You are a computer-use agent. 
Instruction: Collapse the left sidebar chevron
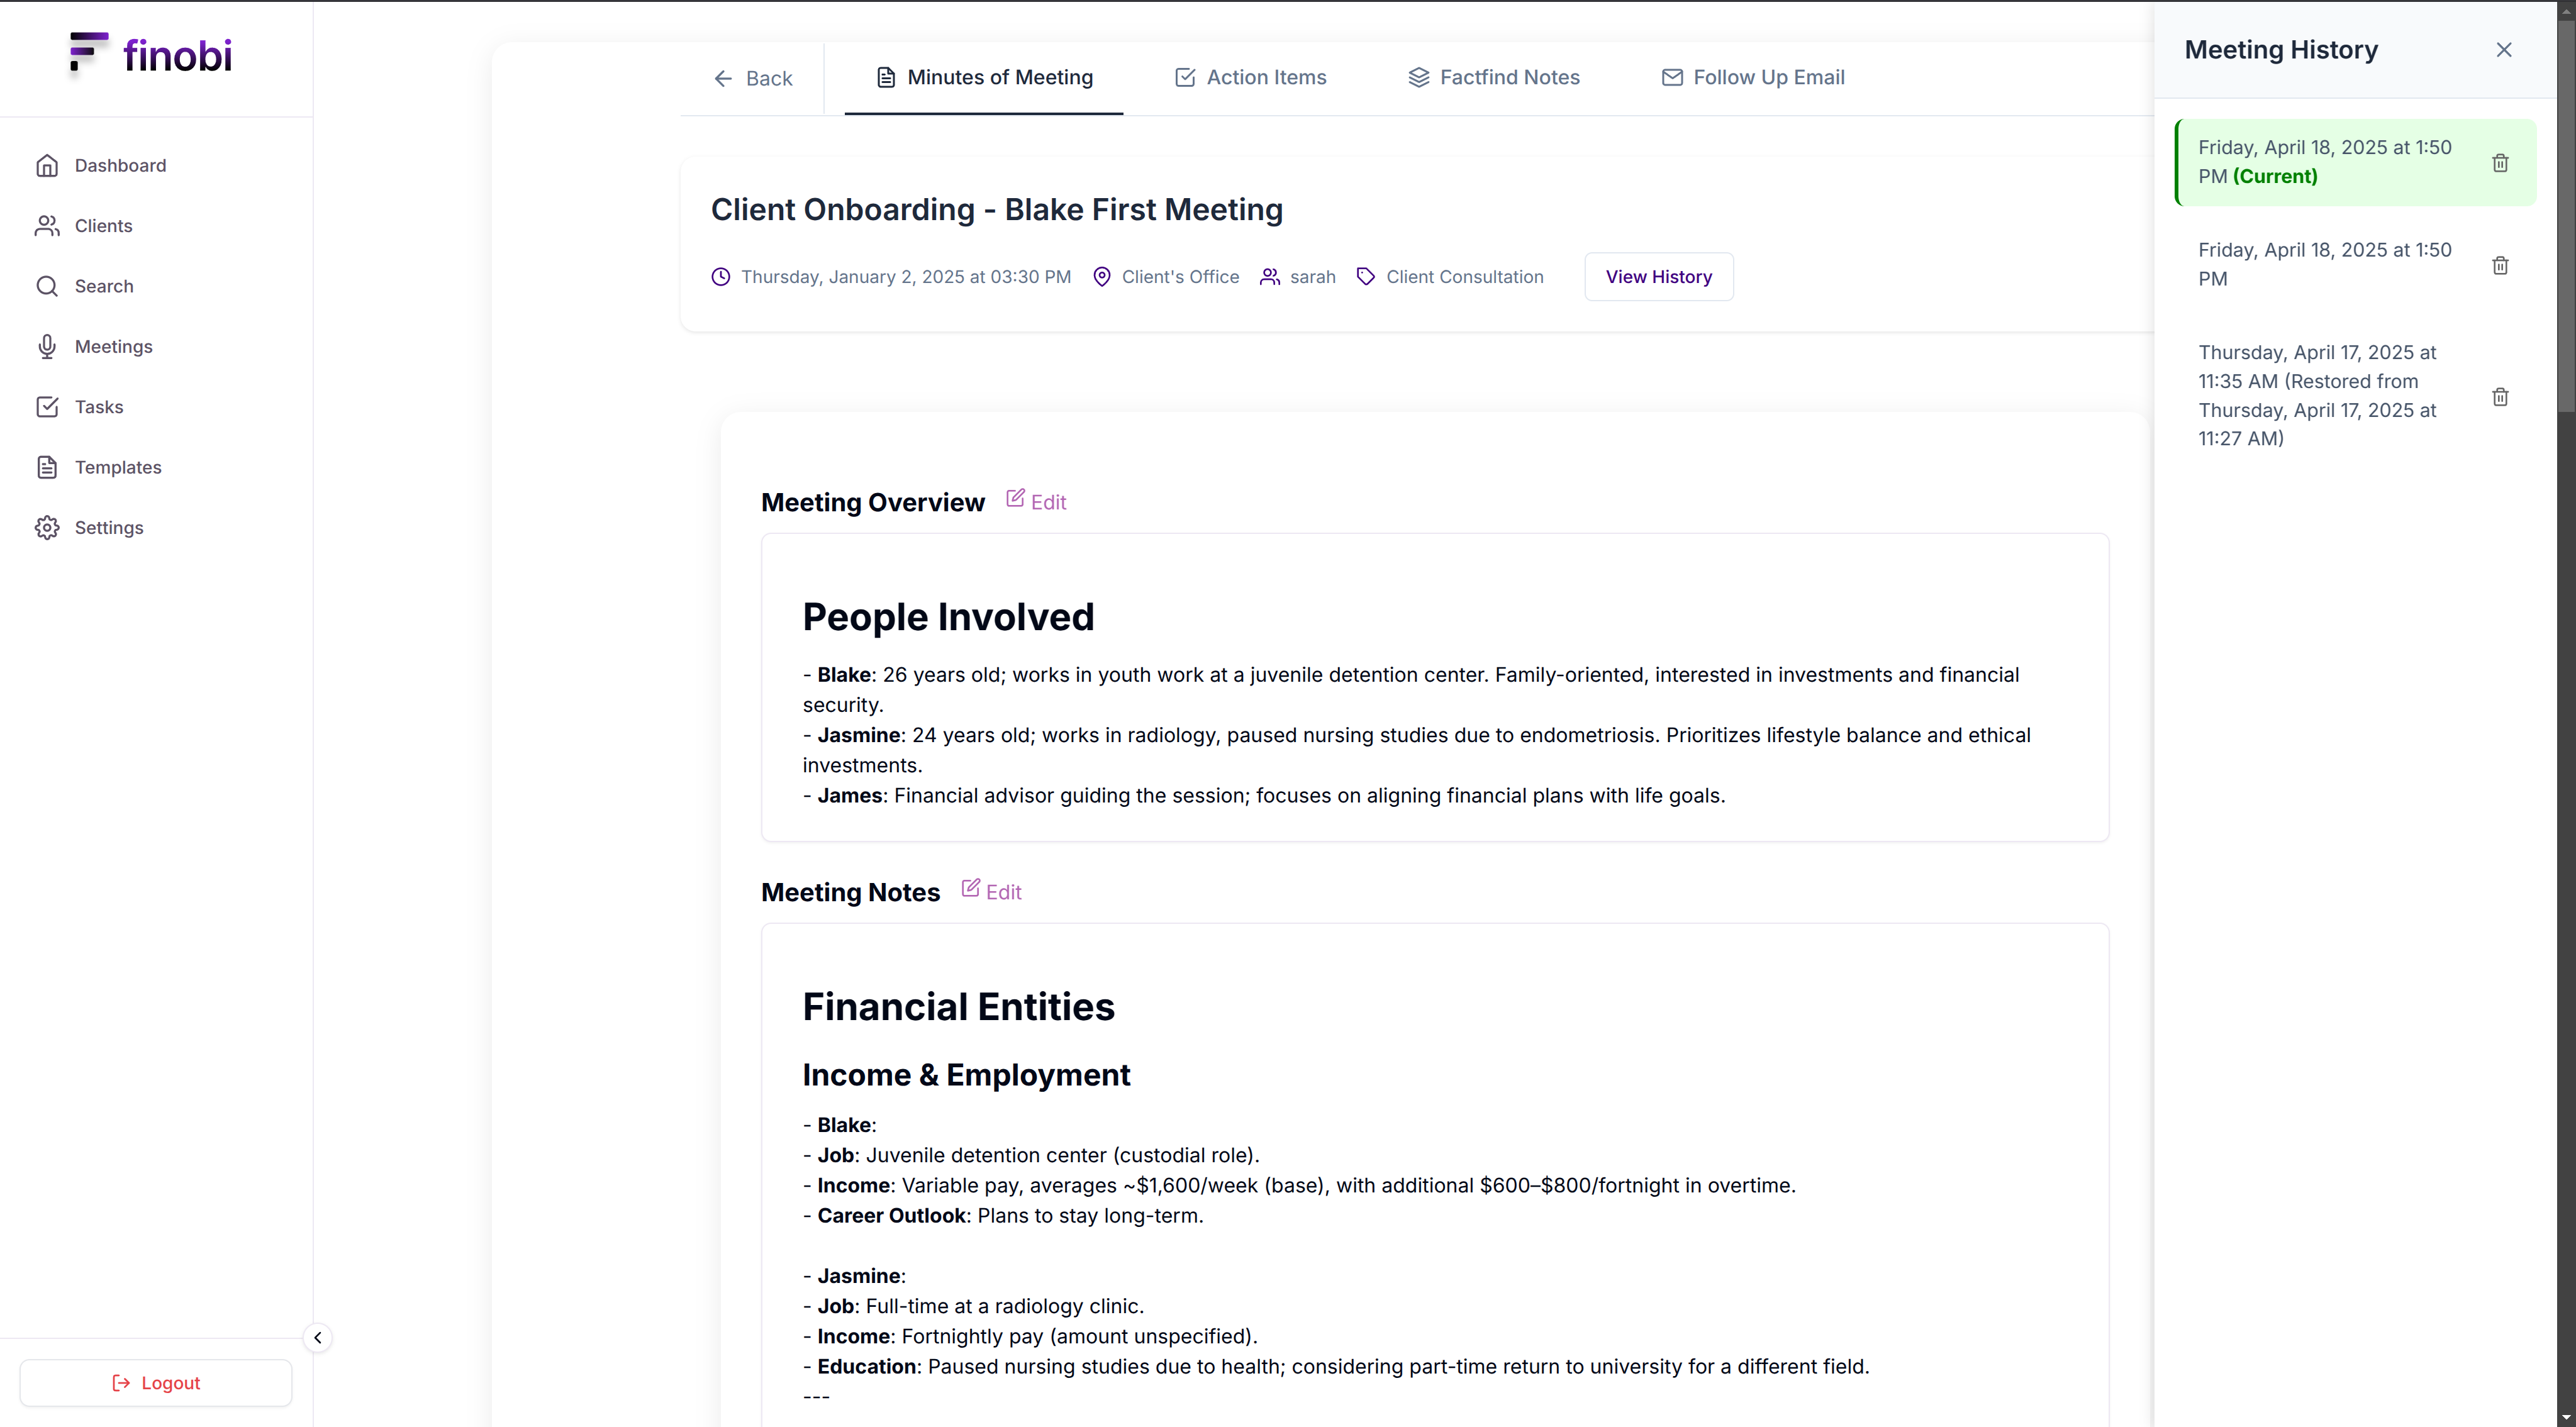(318, 1338)
